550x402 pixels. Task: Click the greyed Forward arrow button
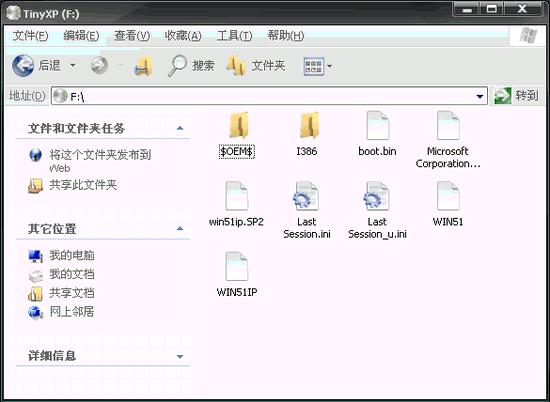click(99, 65)
